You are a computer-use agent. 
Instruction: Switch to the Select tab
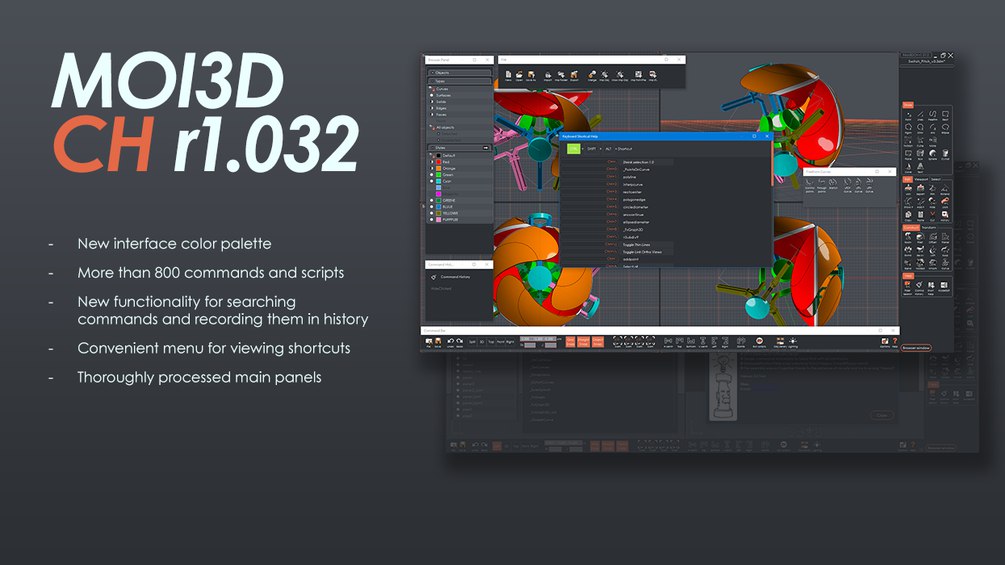pos(934,179)
